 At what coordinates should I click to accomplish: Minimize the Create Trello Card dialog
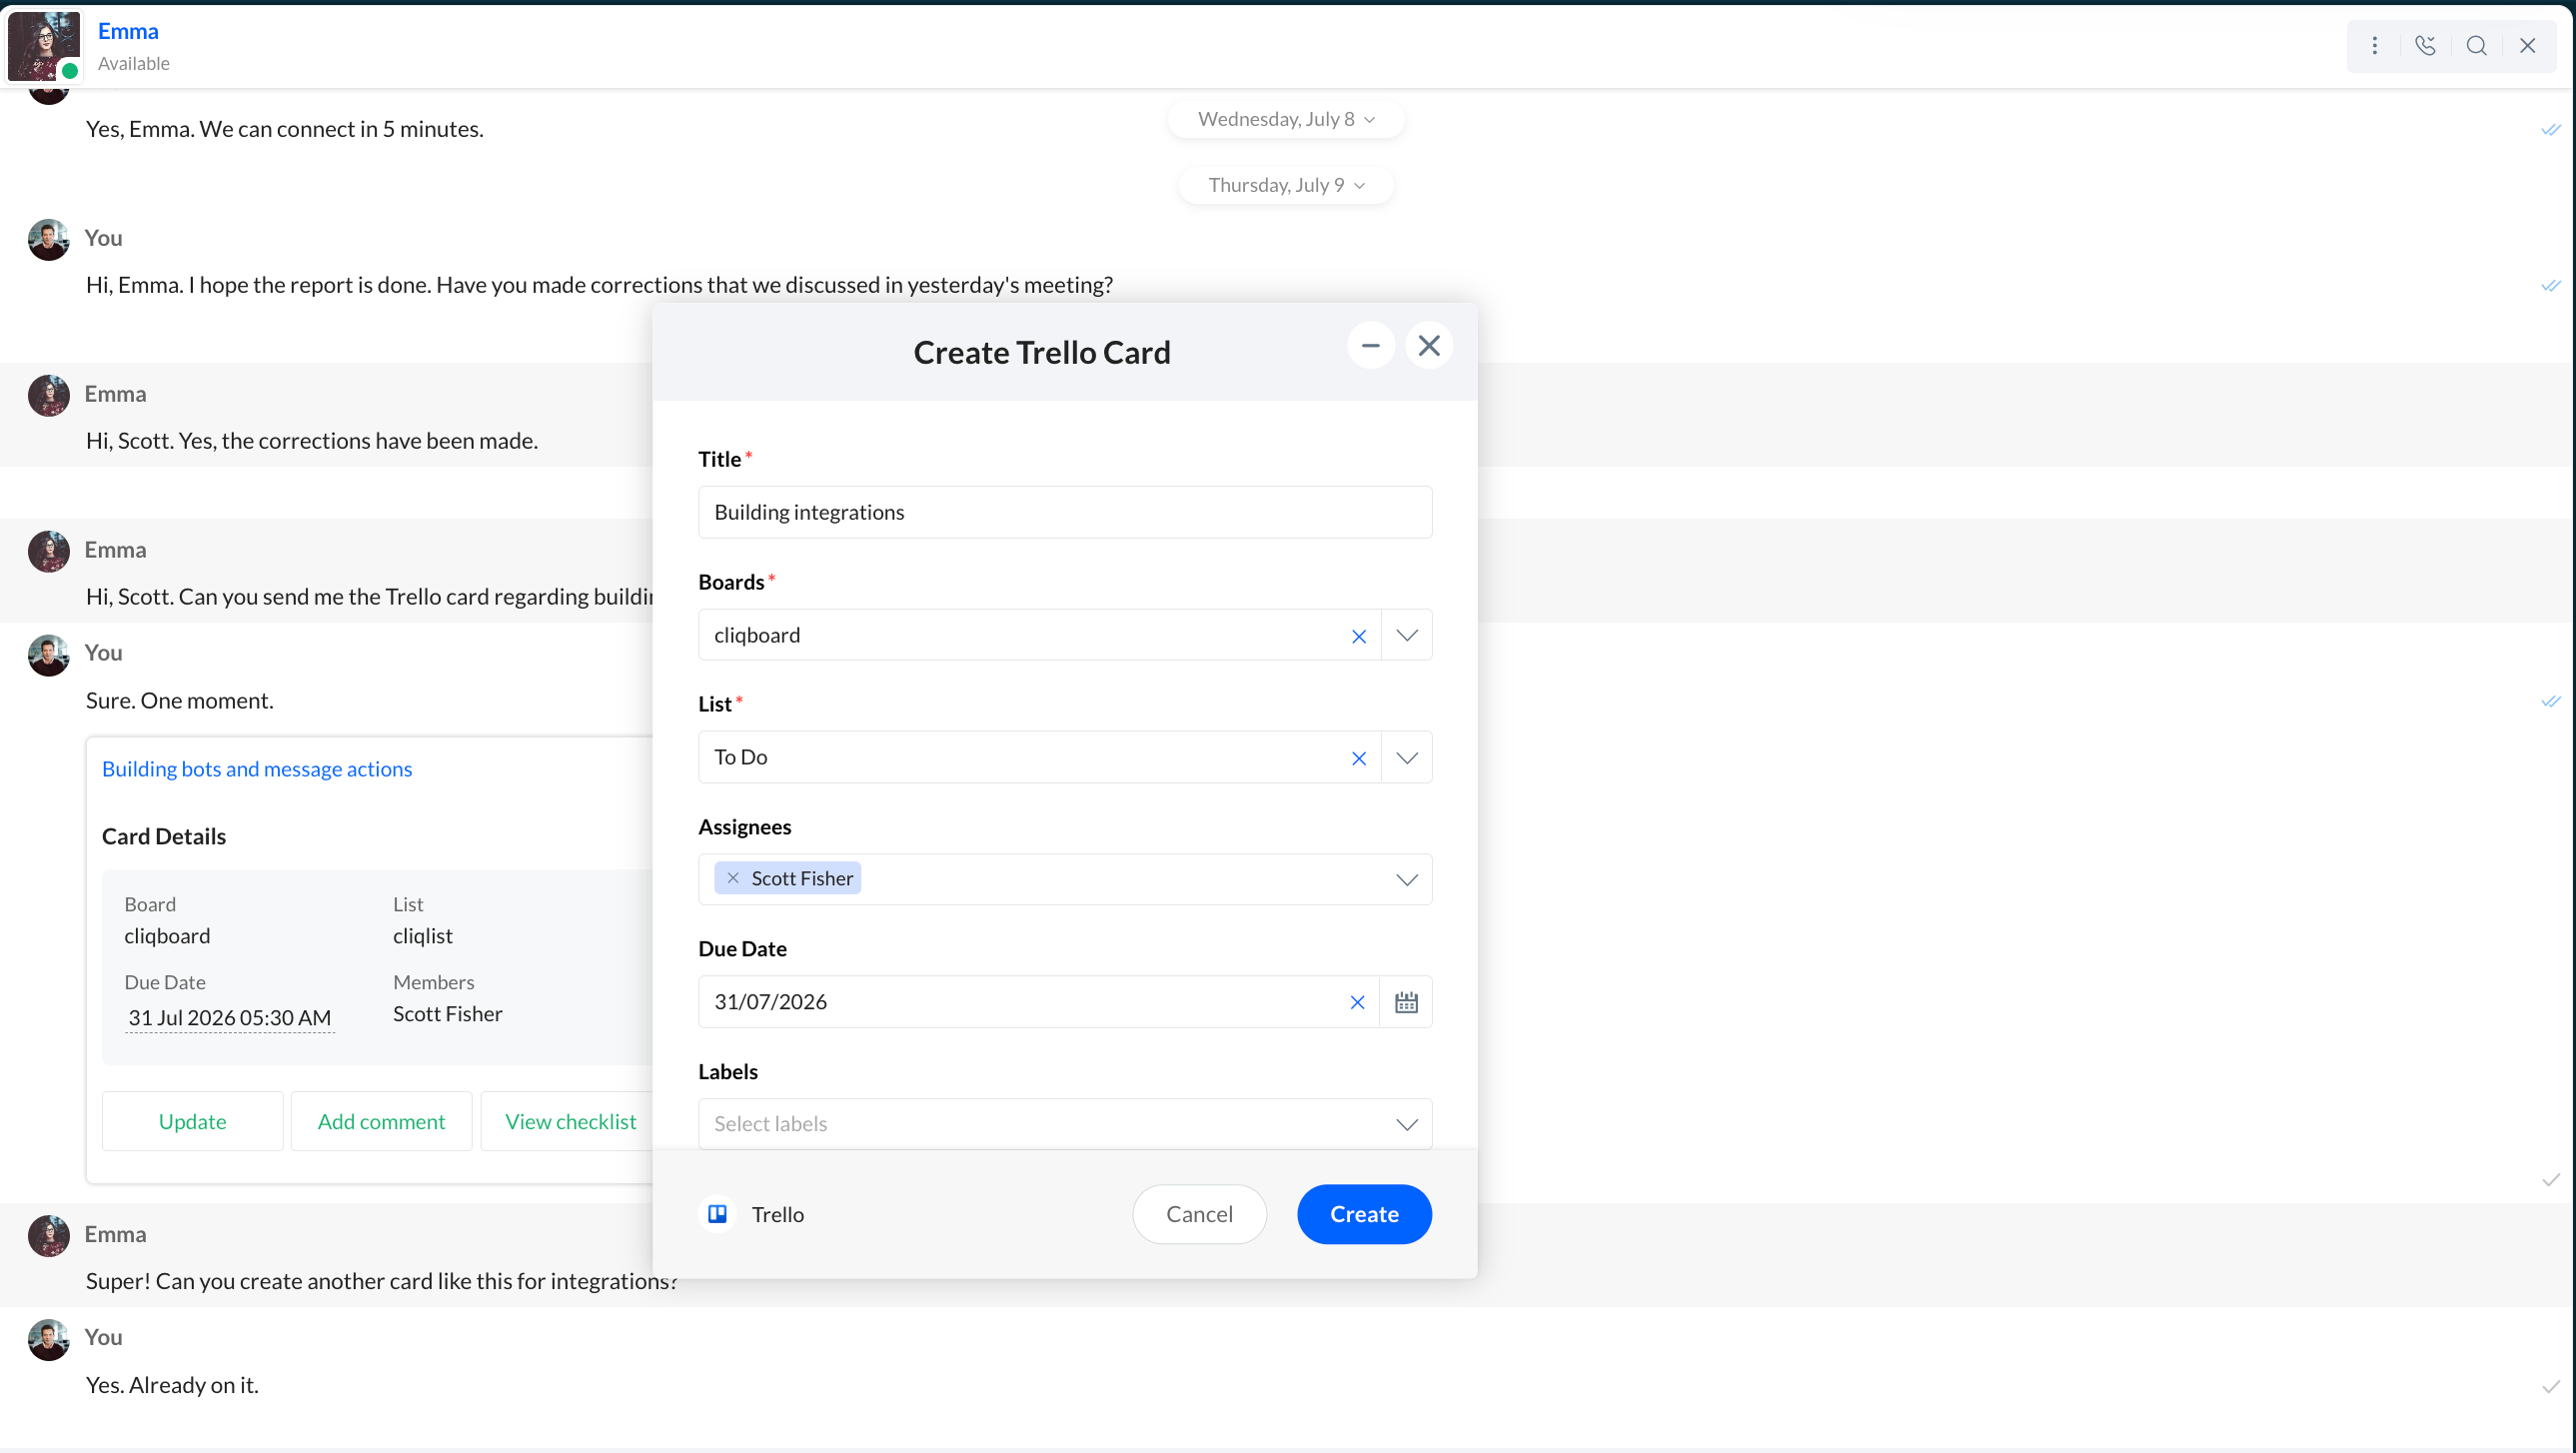pyautogui.click(x=1370, y=345)
